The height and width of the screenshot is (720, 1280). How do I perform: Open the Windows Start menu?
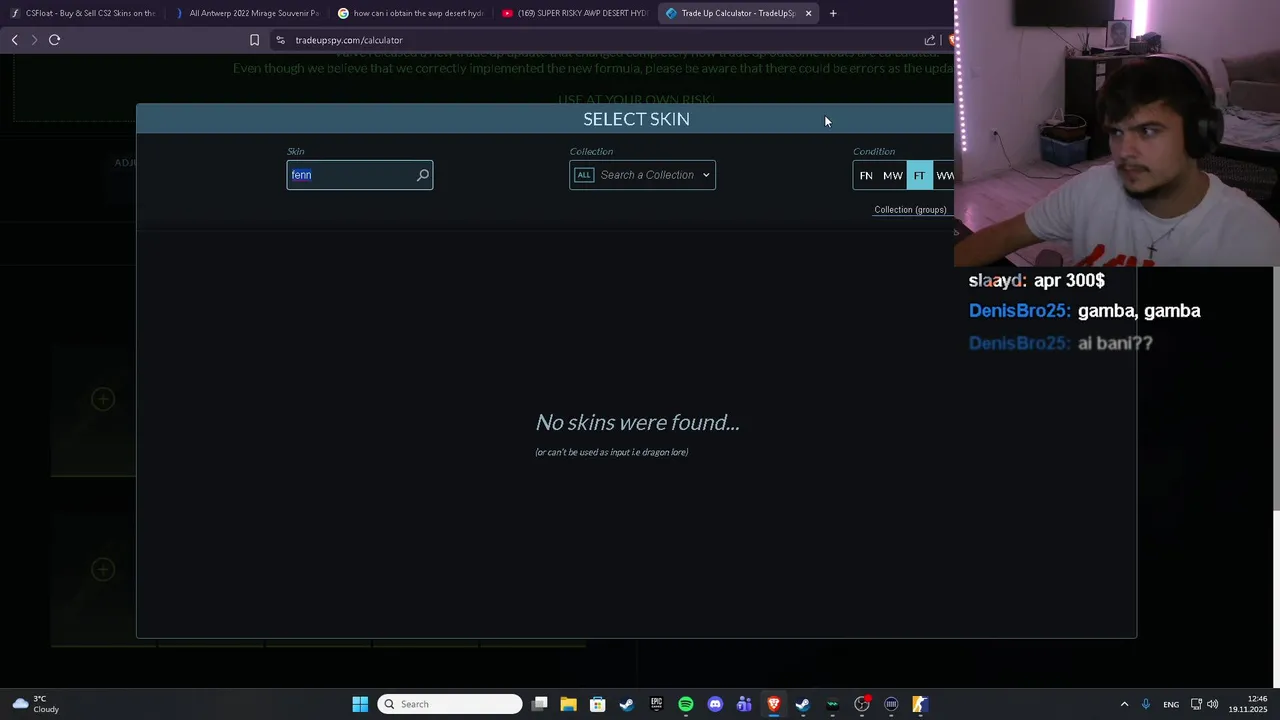point(360,704)
